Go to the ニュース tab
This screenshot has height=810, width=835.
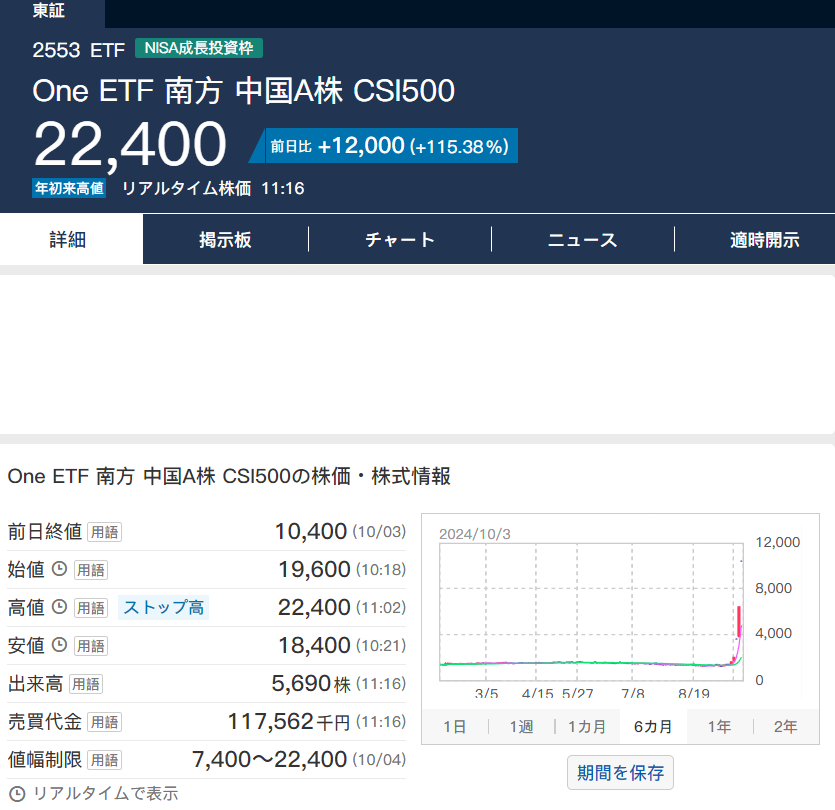(583, 240)
